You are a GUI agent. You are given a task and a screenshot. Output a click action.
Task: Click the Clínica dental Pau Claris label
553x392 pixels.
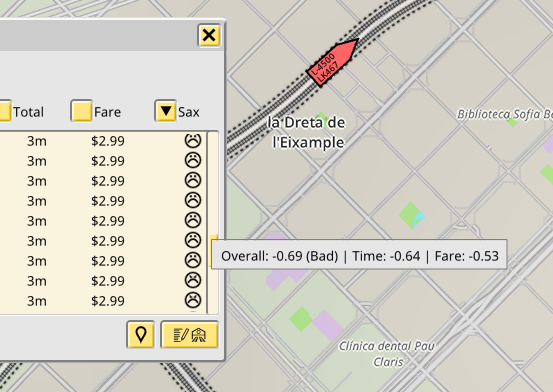387,354
